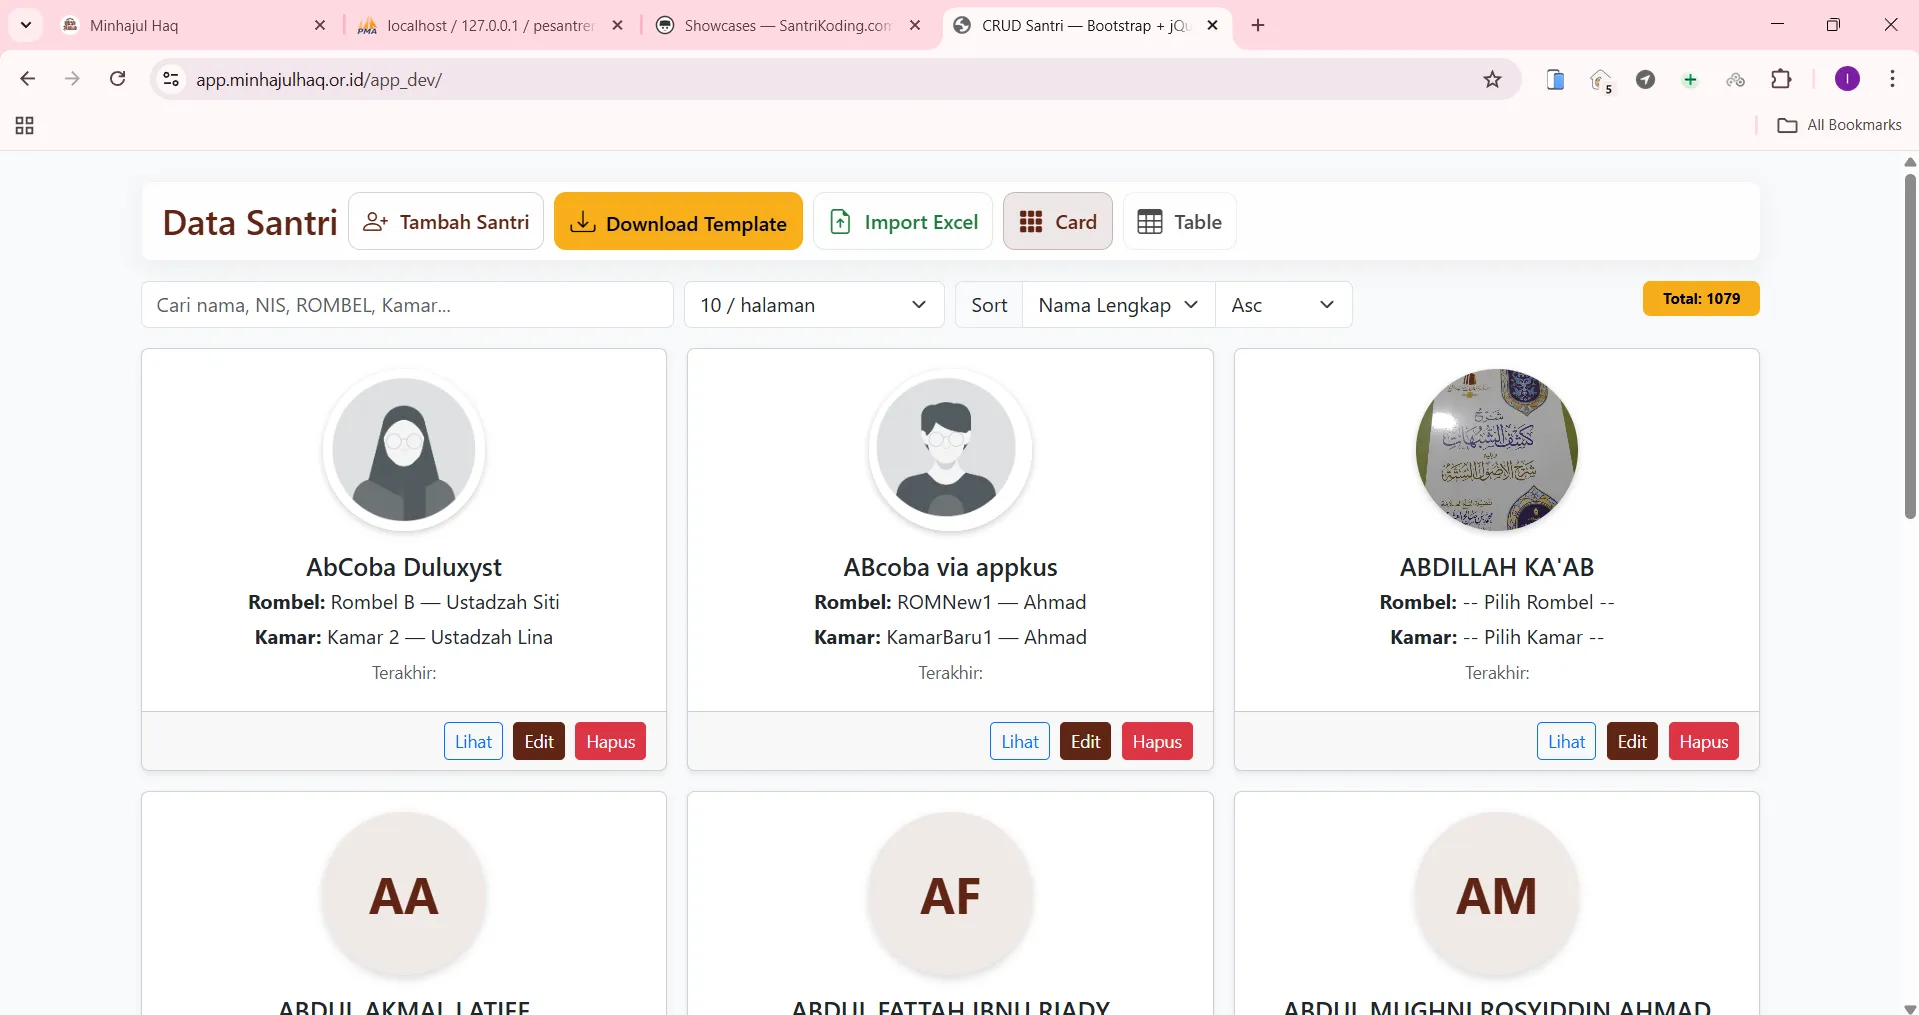Open the Nama Lengkap sort field dropdown
This screenshot has width=1919, height=1015.
[1118, 304]
